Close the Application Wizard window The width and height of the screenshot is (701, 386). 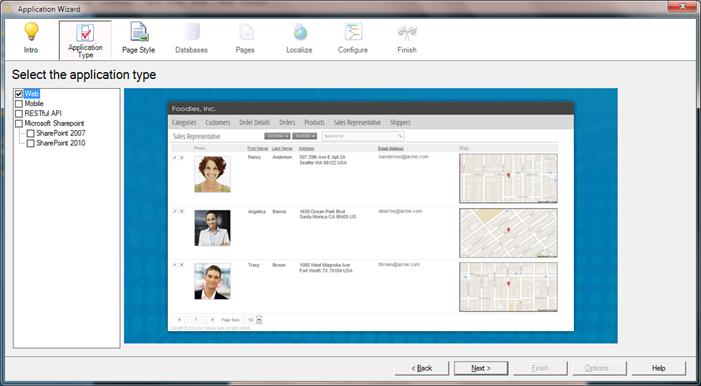[683, 6]
